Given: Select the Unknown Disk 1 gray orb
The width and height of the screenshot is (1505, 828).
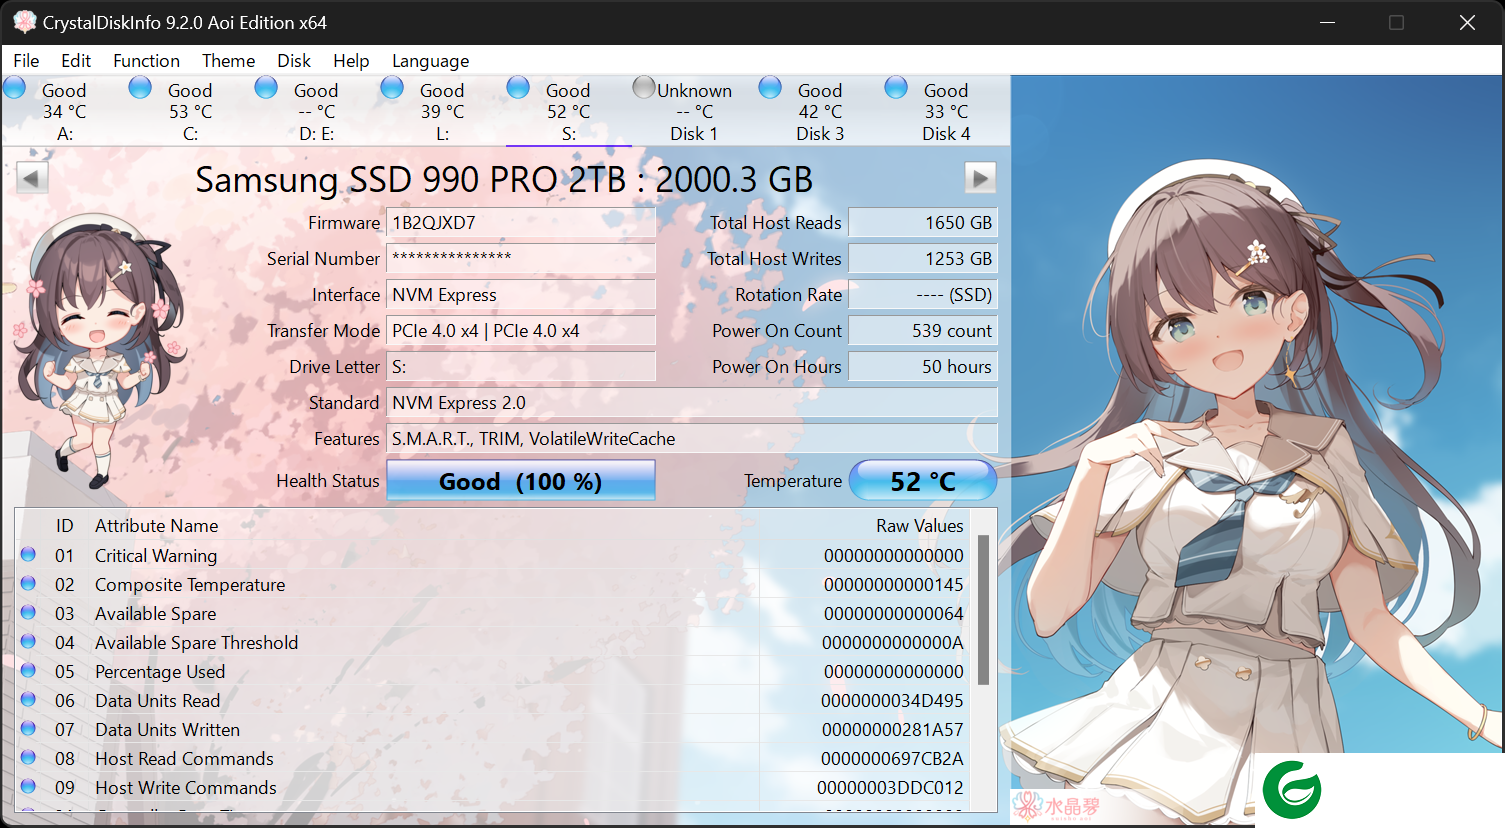Looking at the screenshot, I should pyautogui.click(x=644, y=88).
